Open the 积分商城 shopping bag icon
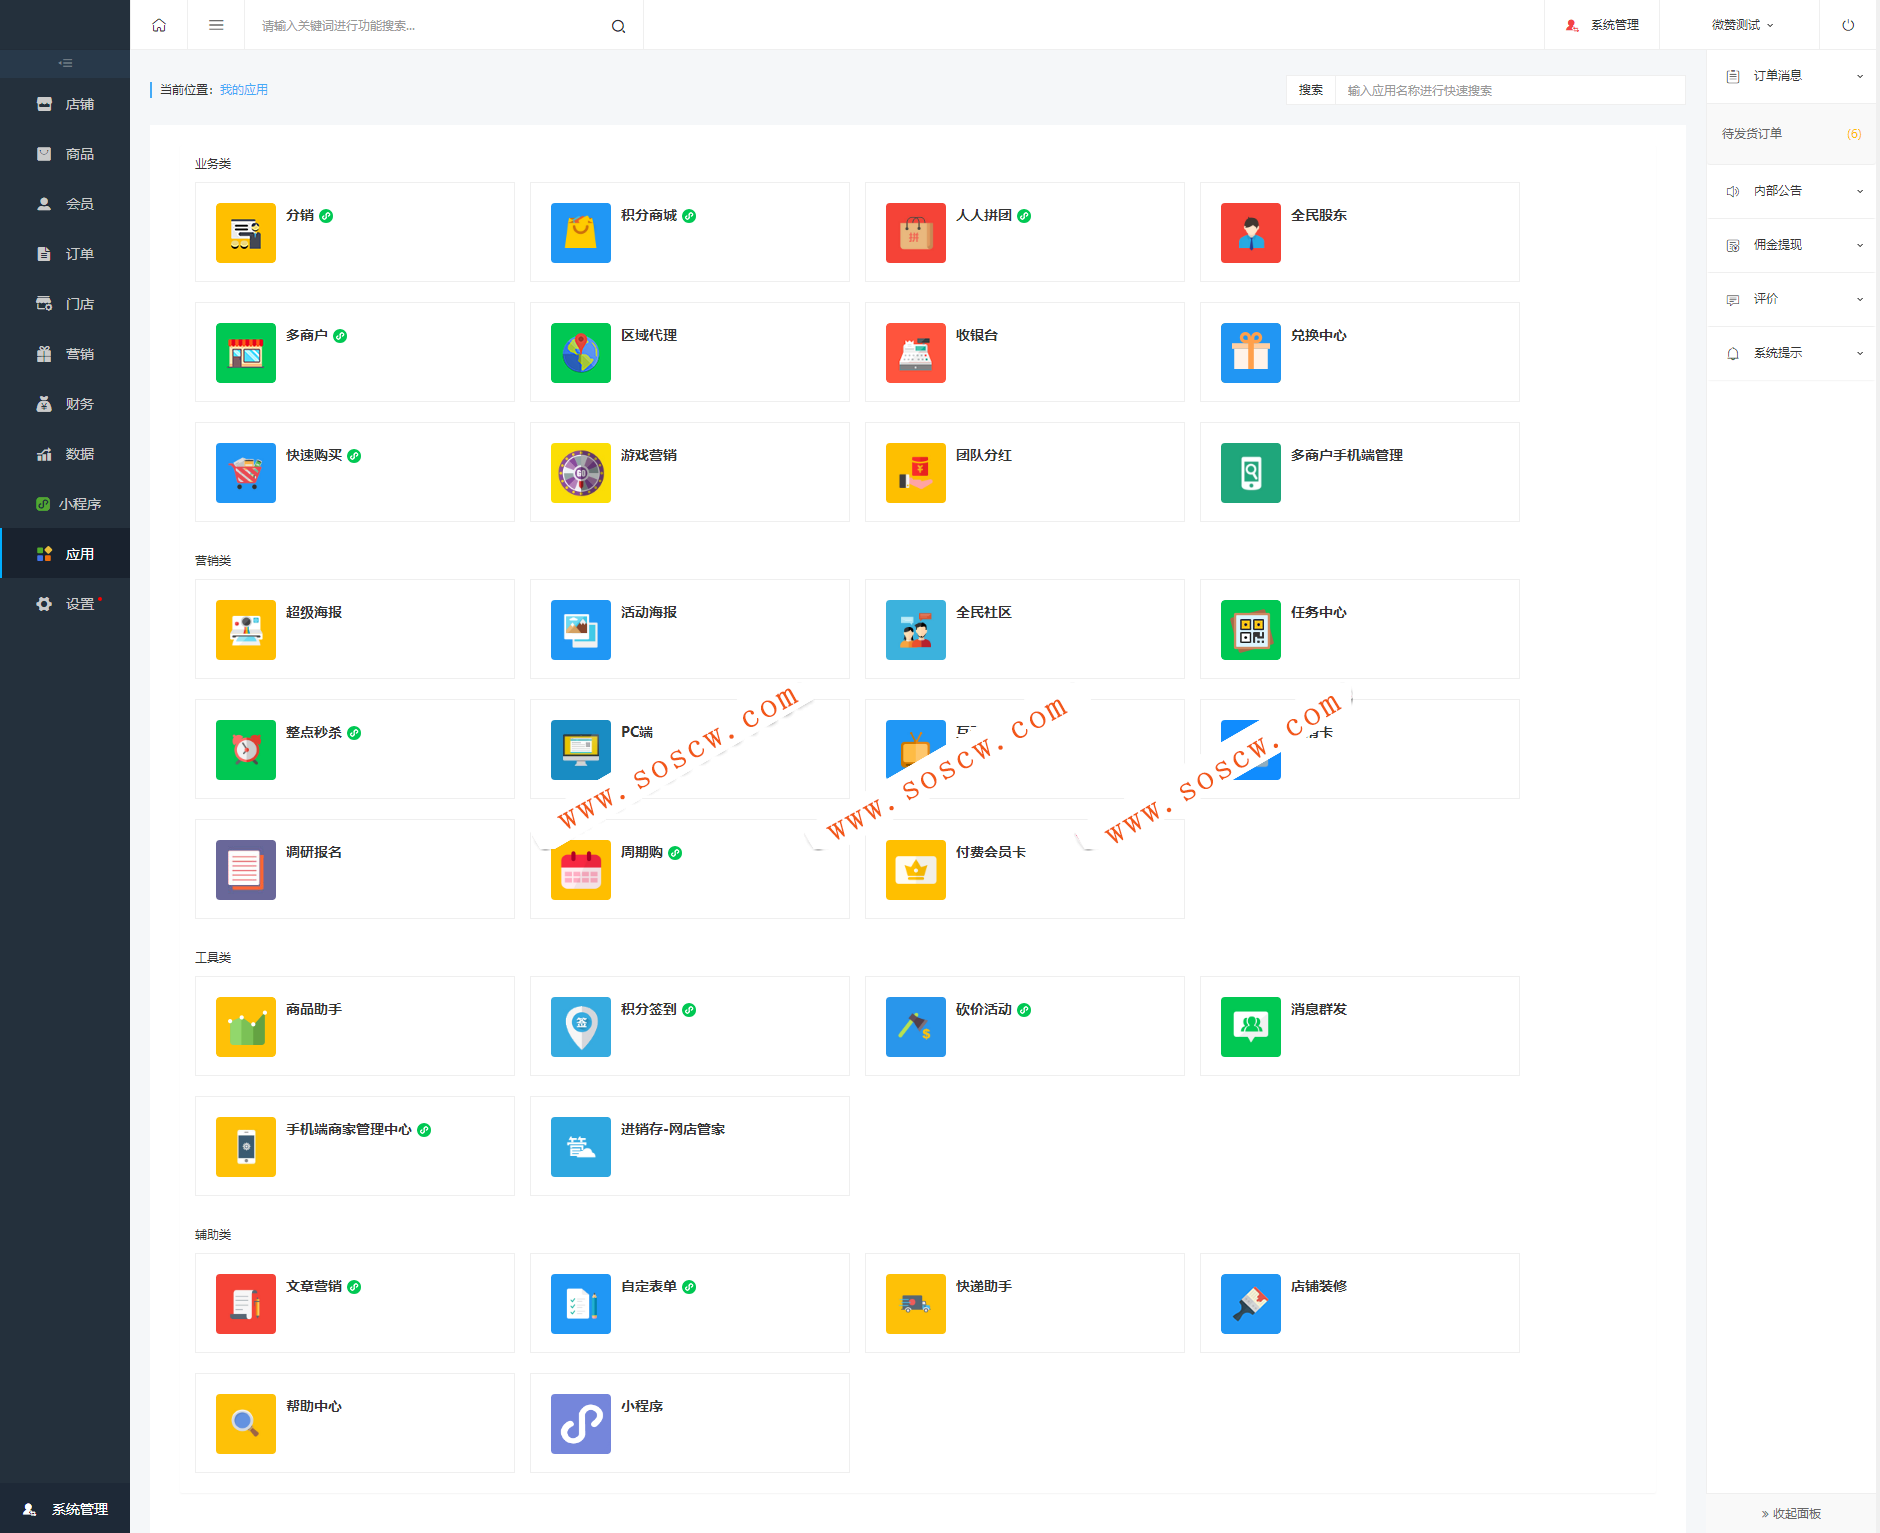Image resolution: width=1880 pixels, height=1533 pixels. click(x=580, y=233)
